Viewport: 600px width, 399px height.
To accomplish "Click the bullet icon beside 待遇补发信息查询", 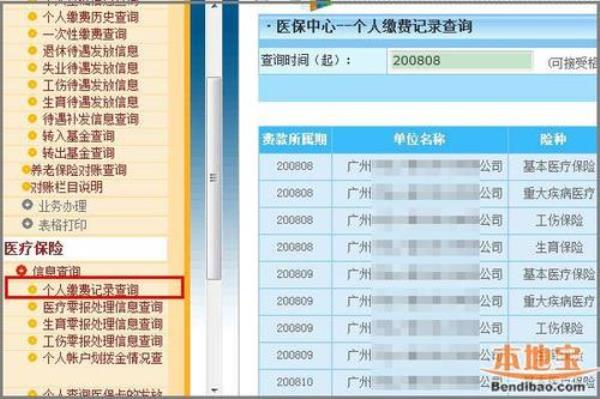I will point(33,119).
